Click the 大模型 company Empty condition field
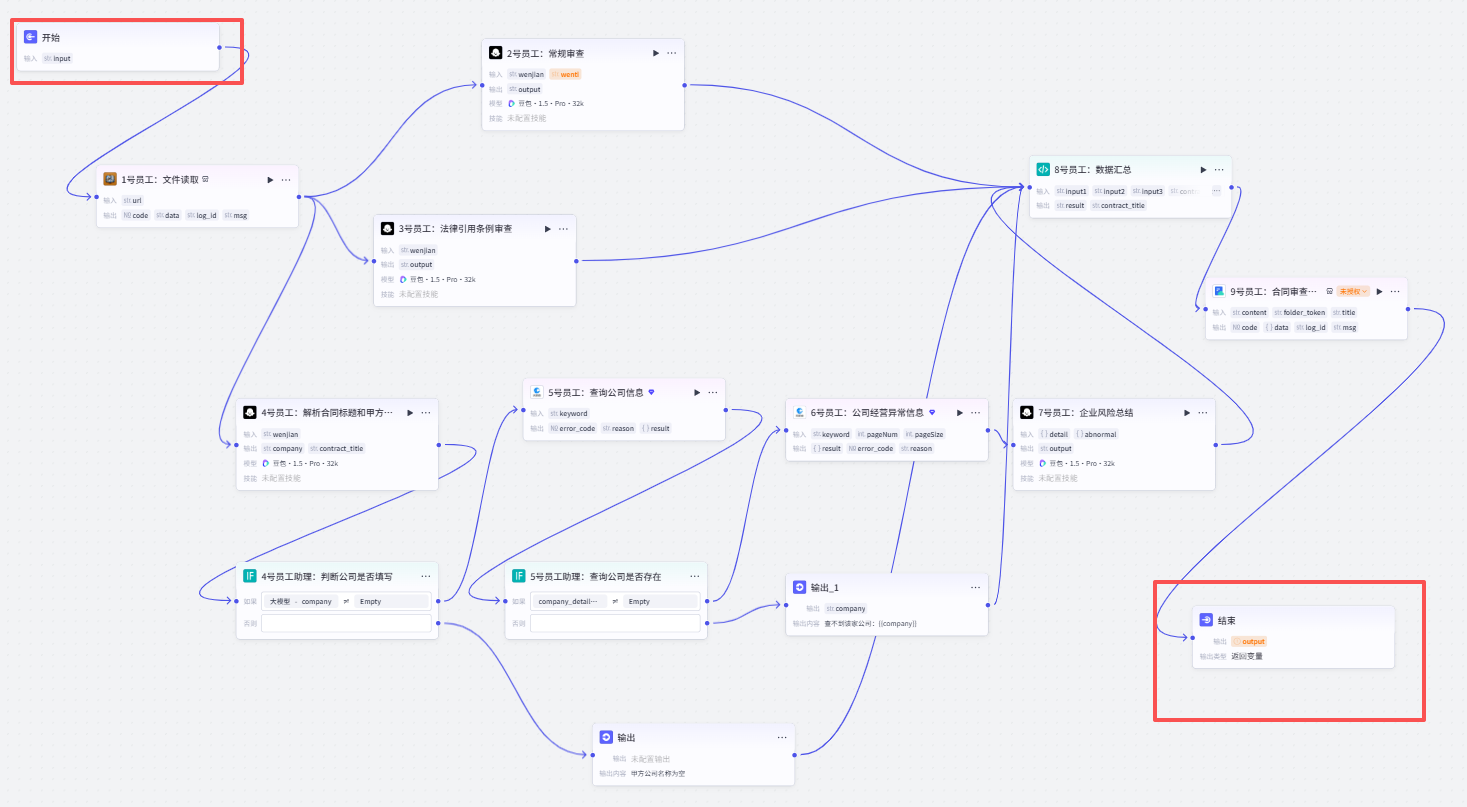 point(346,601)
